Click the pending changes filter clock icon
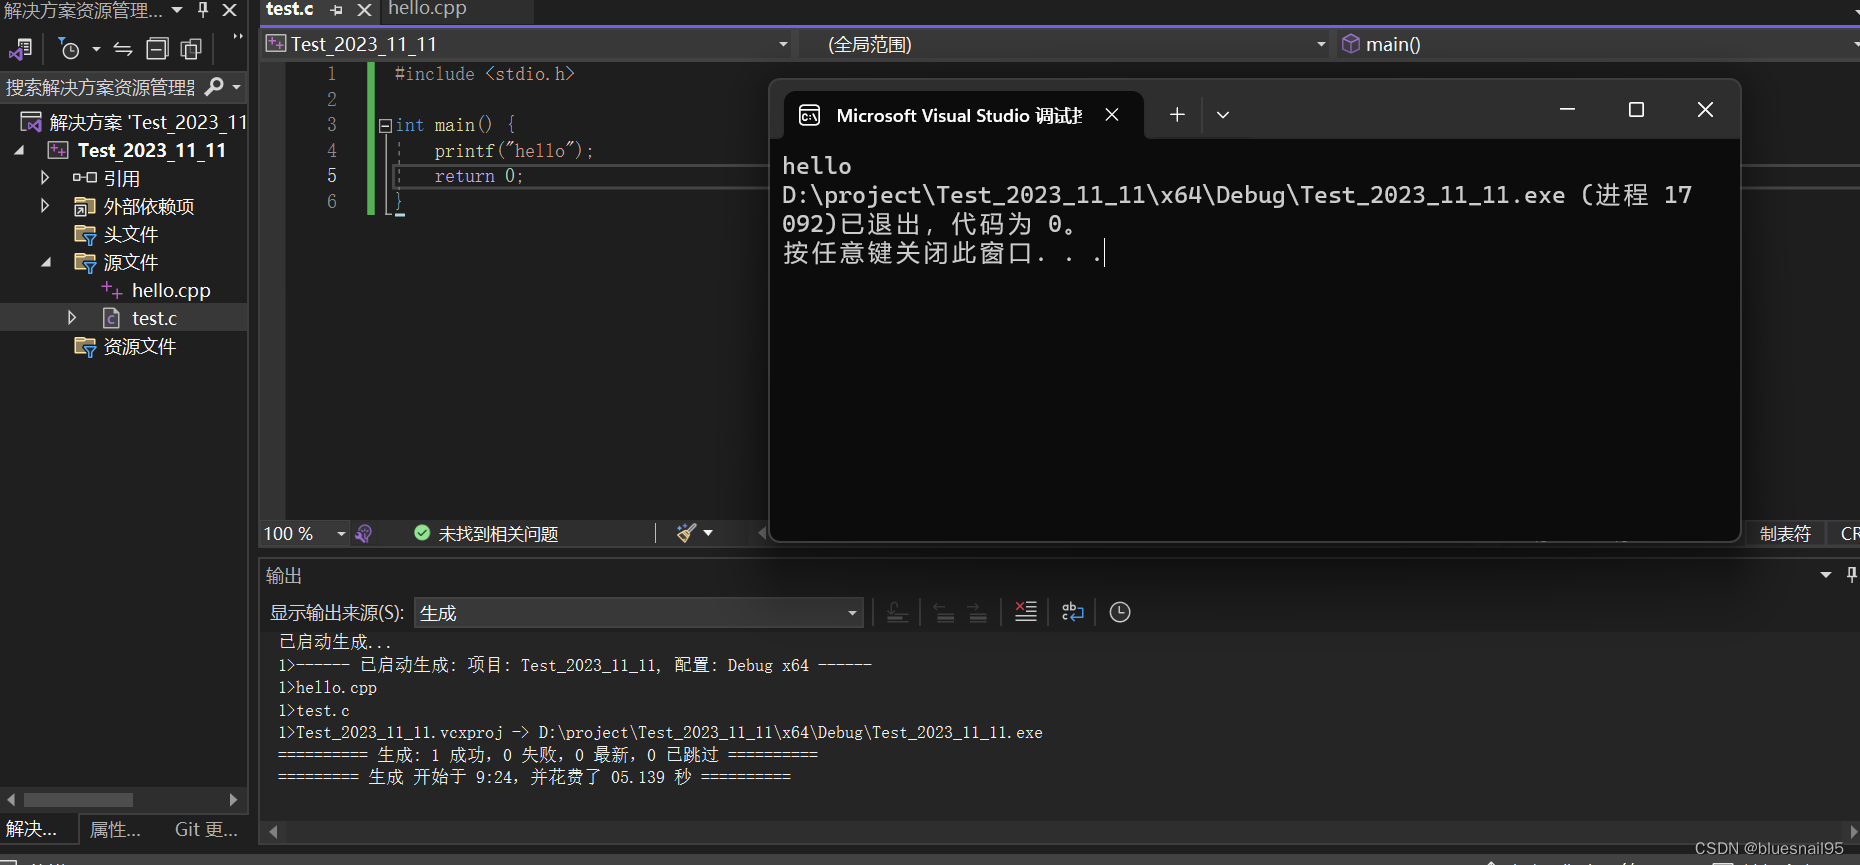 pos(69,49)
